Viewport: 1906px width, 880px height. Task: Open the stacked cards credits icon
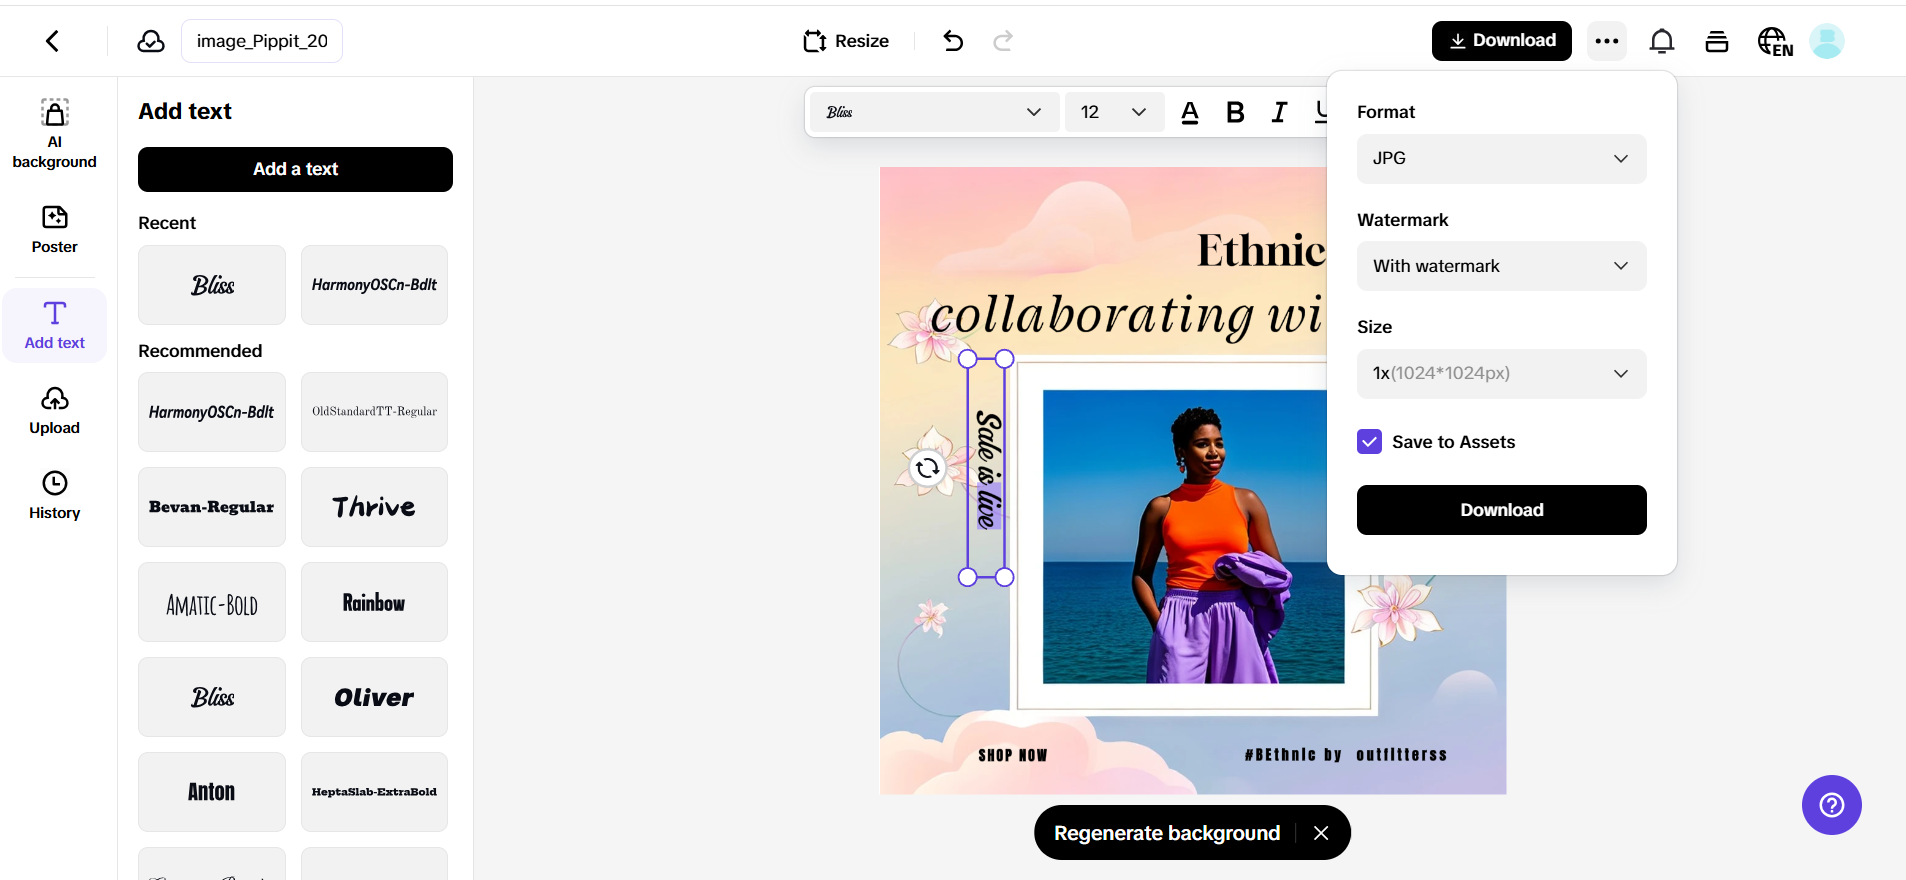point(1717,41)
